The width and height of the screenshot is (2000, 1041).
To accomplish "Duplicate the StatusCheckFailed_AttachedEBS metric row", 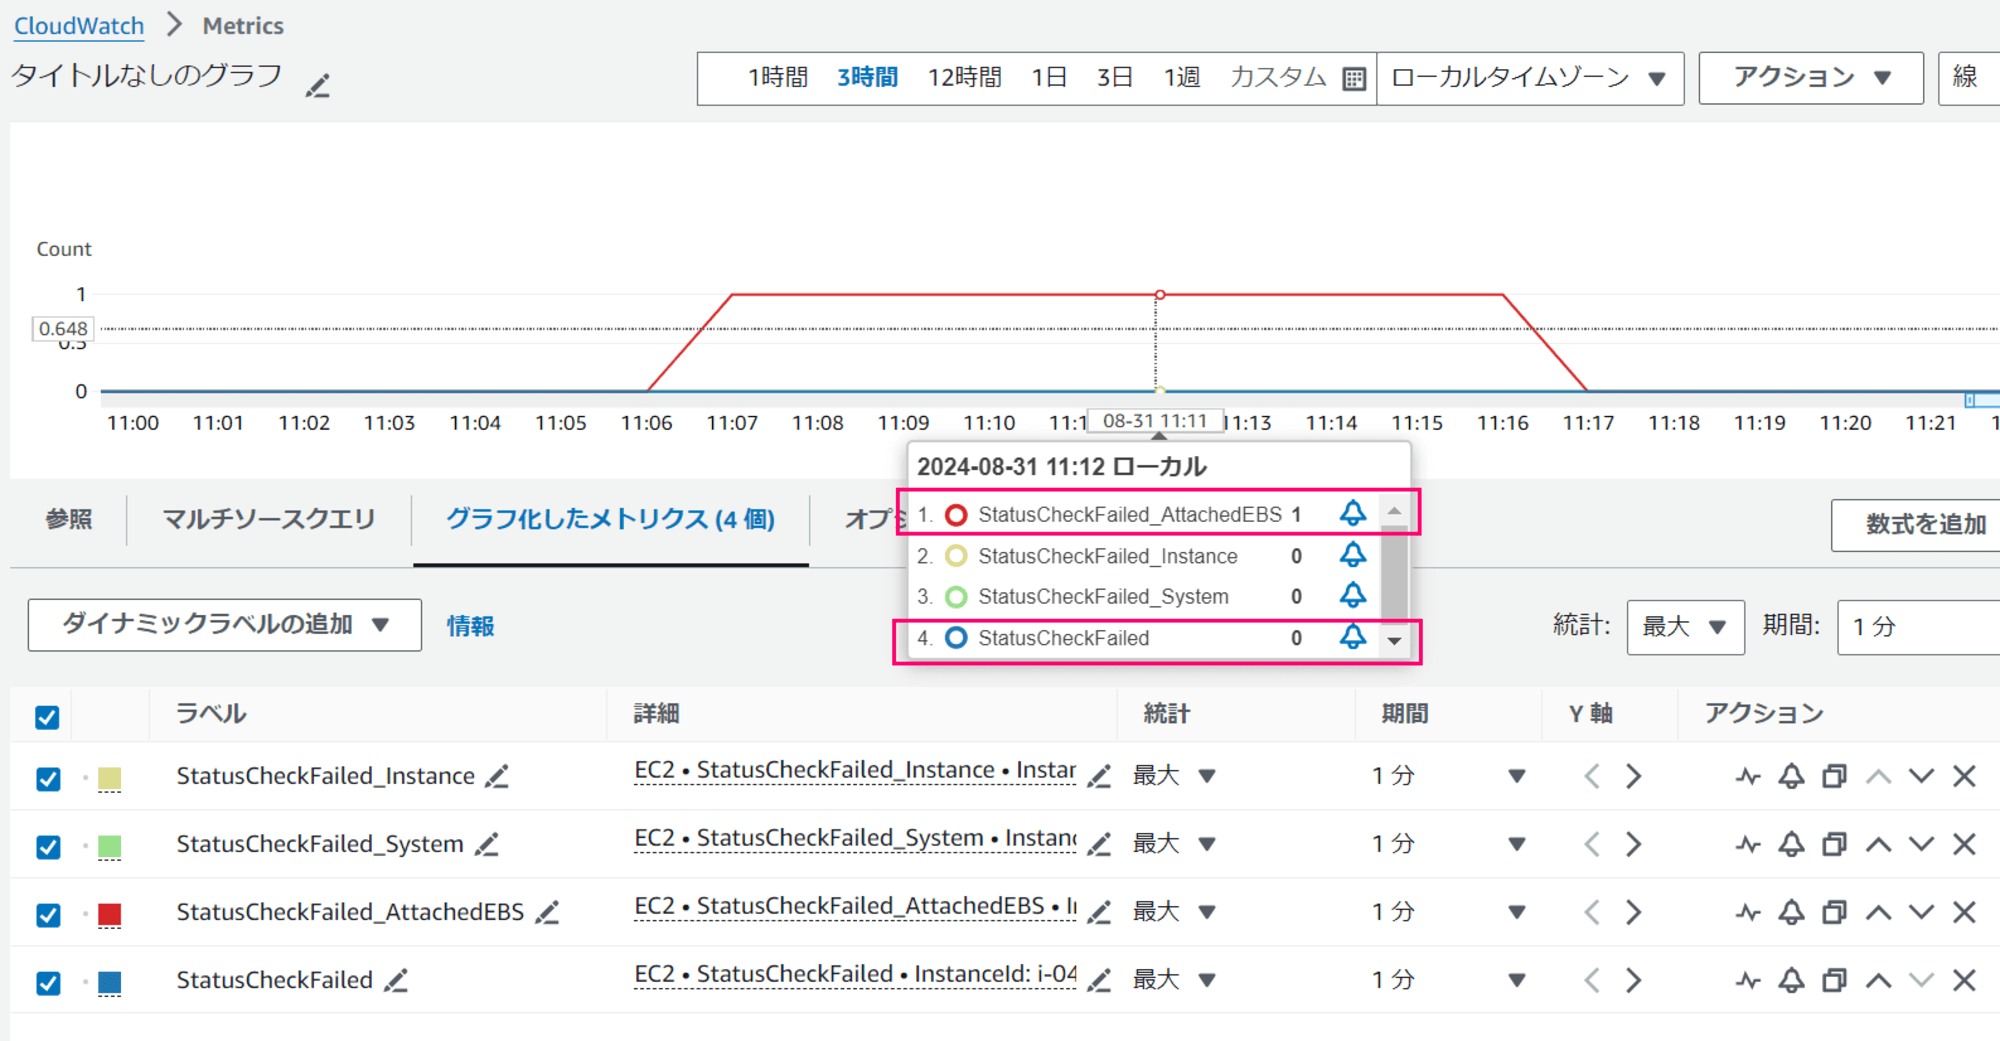I will (1834, 912).
